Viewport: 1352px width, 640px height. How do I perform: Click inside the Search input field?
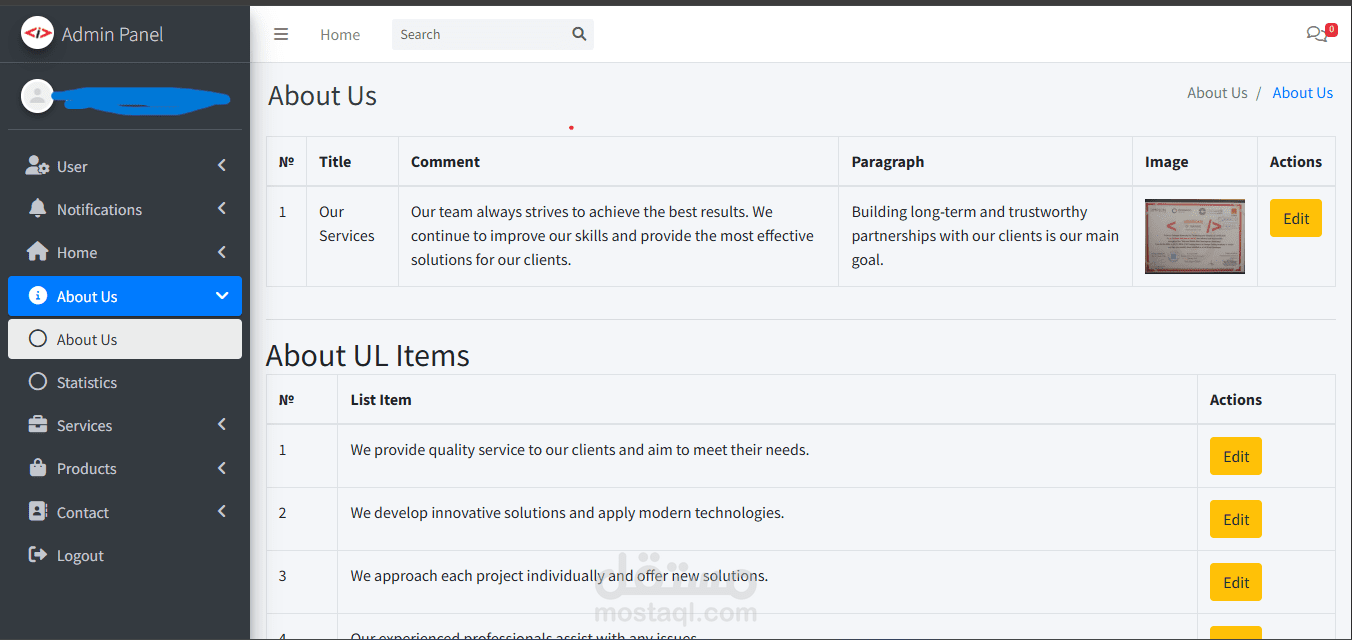(x=480, y=34)
